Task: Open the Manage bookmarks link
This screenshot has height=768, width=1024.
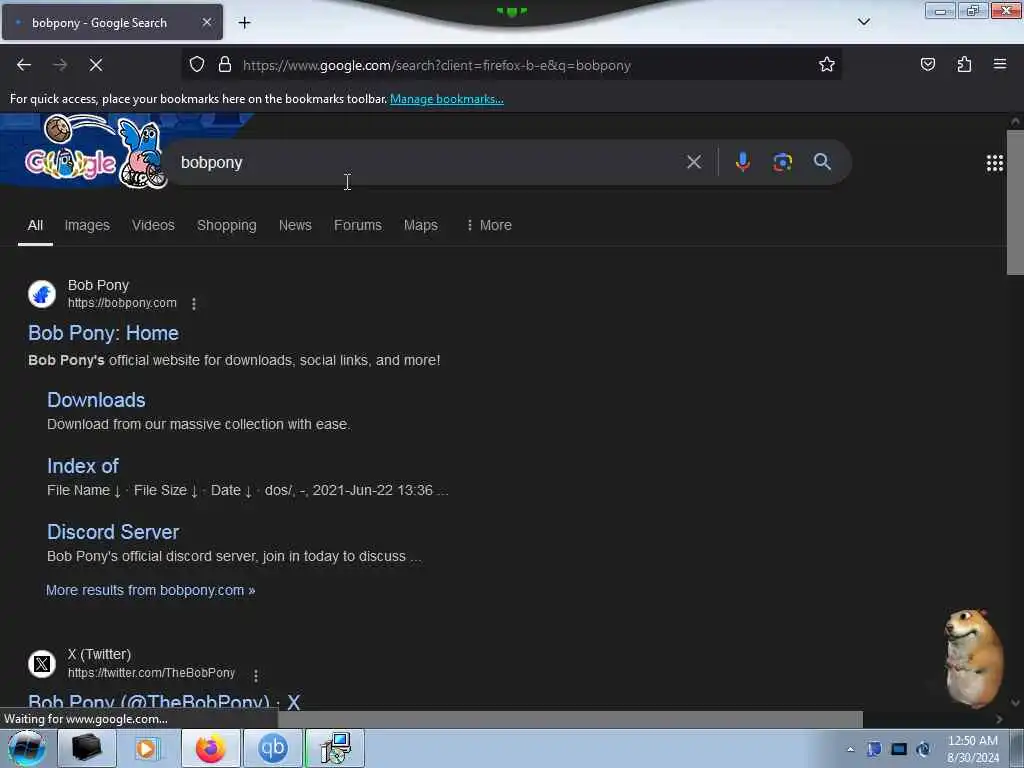Action: click(447, 99)
